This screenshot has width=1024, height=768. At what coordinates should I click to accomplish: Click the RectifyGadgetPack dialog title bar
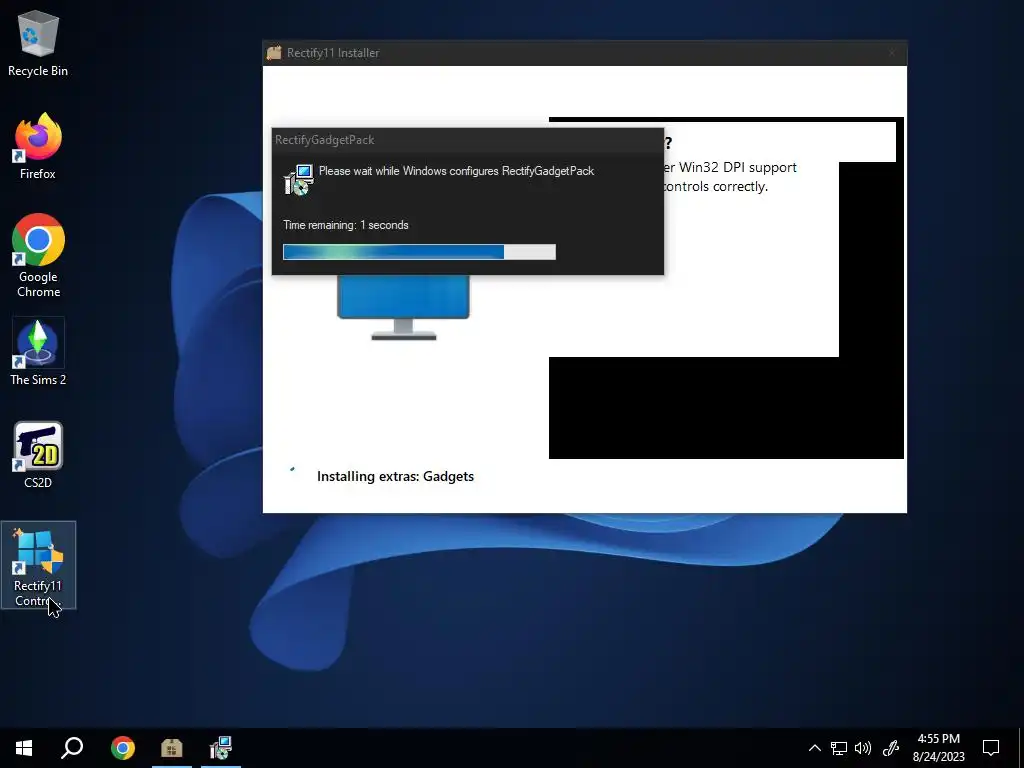468,140
